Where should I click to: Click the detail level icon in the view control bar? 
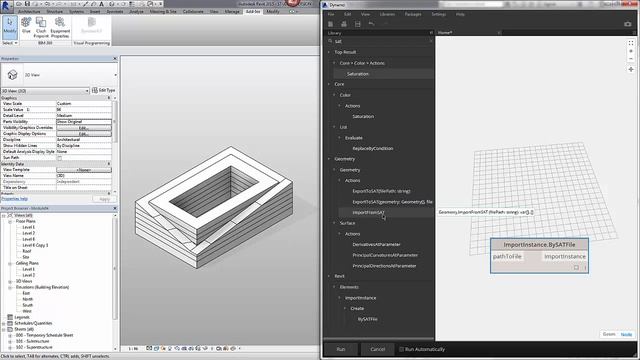pyautogui.click(x=149, y=349)
